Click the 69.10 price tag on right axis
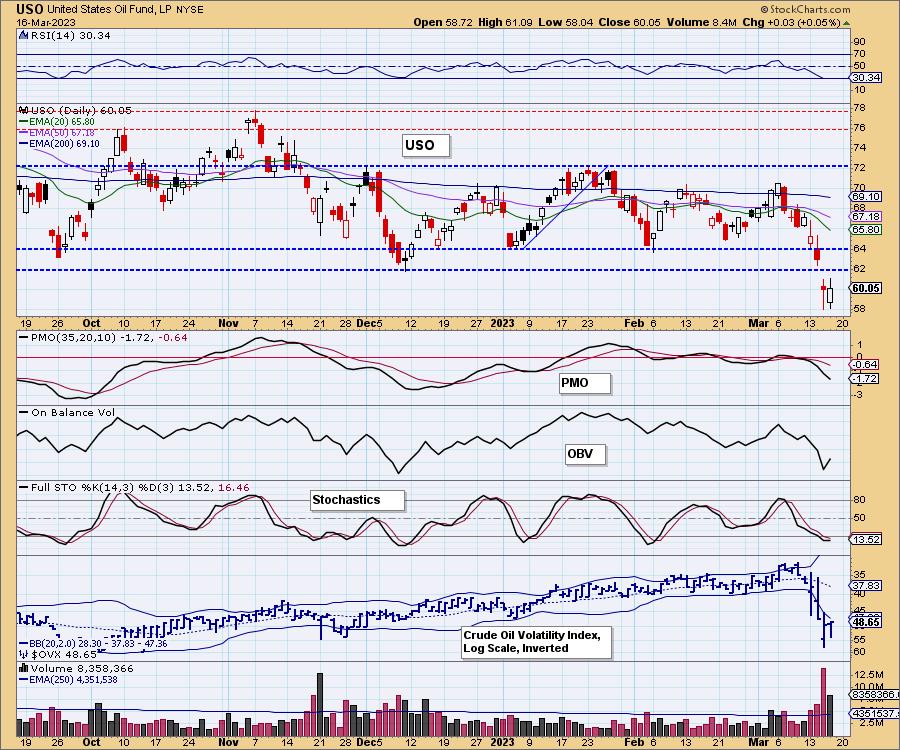 (866, 196)
